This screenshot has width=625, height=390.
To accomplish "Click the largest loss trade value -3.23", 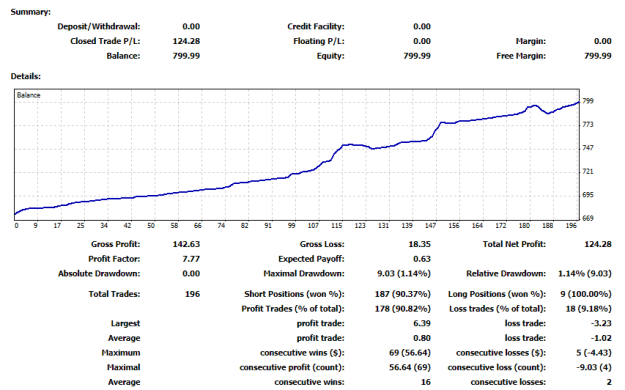I will 601,323.
